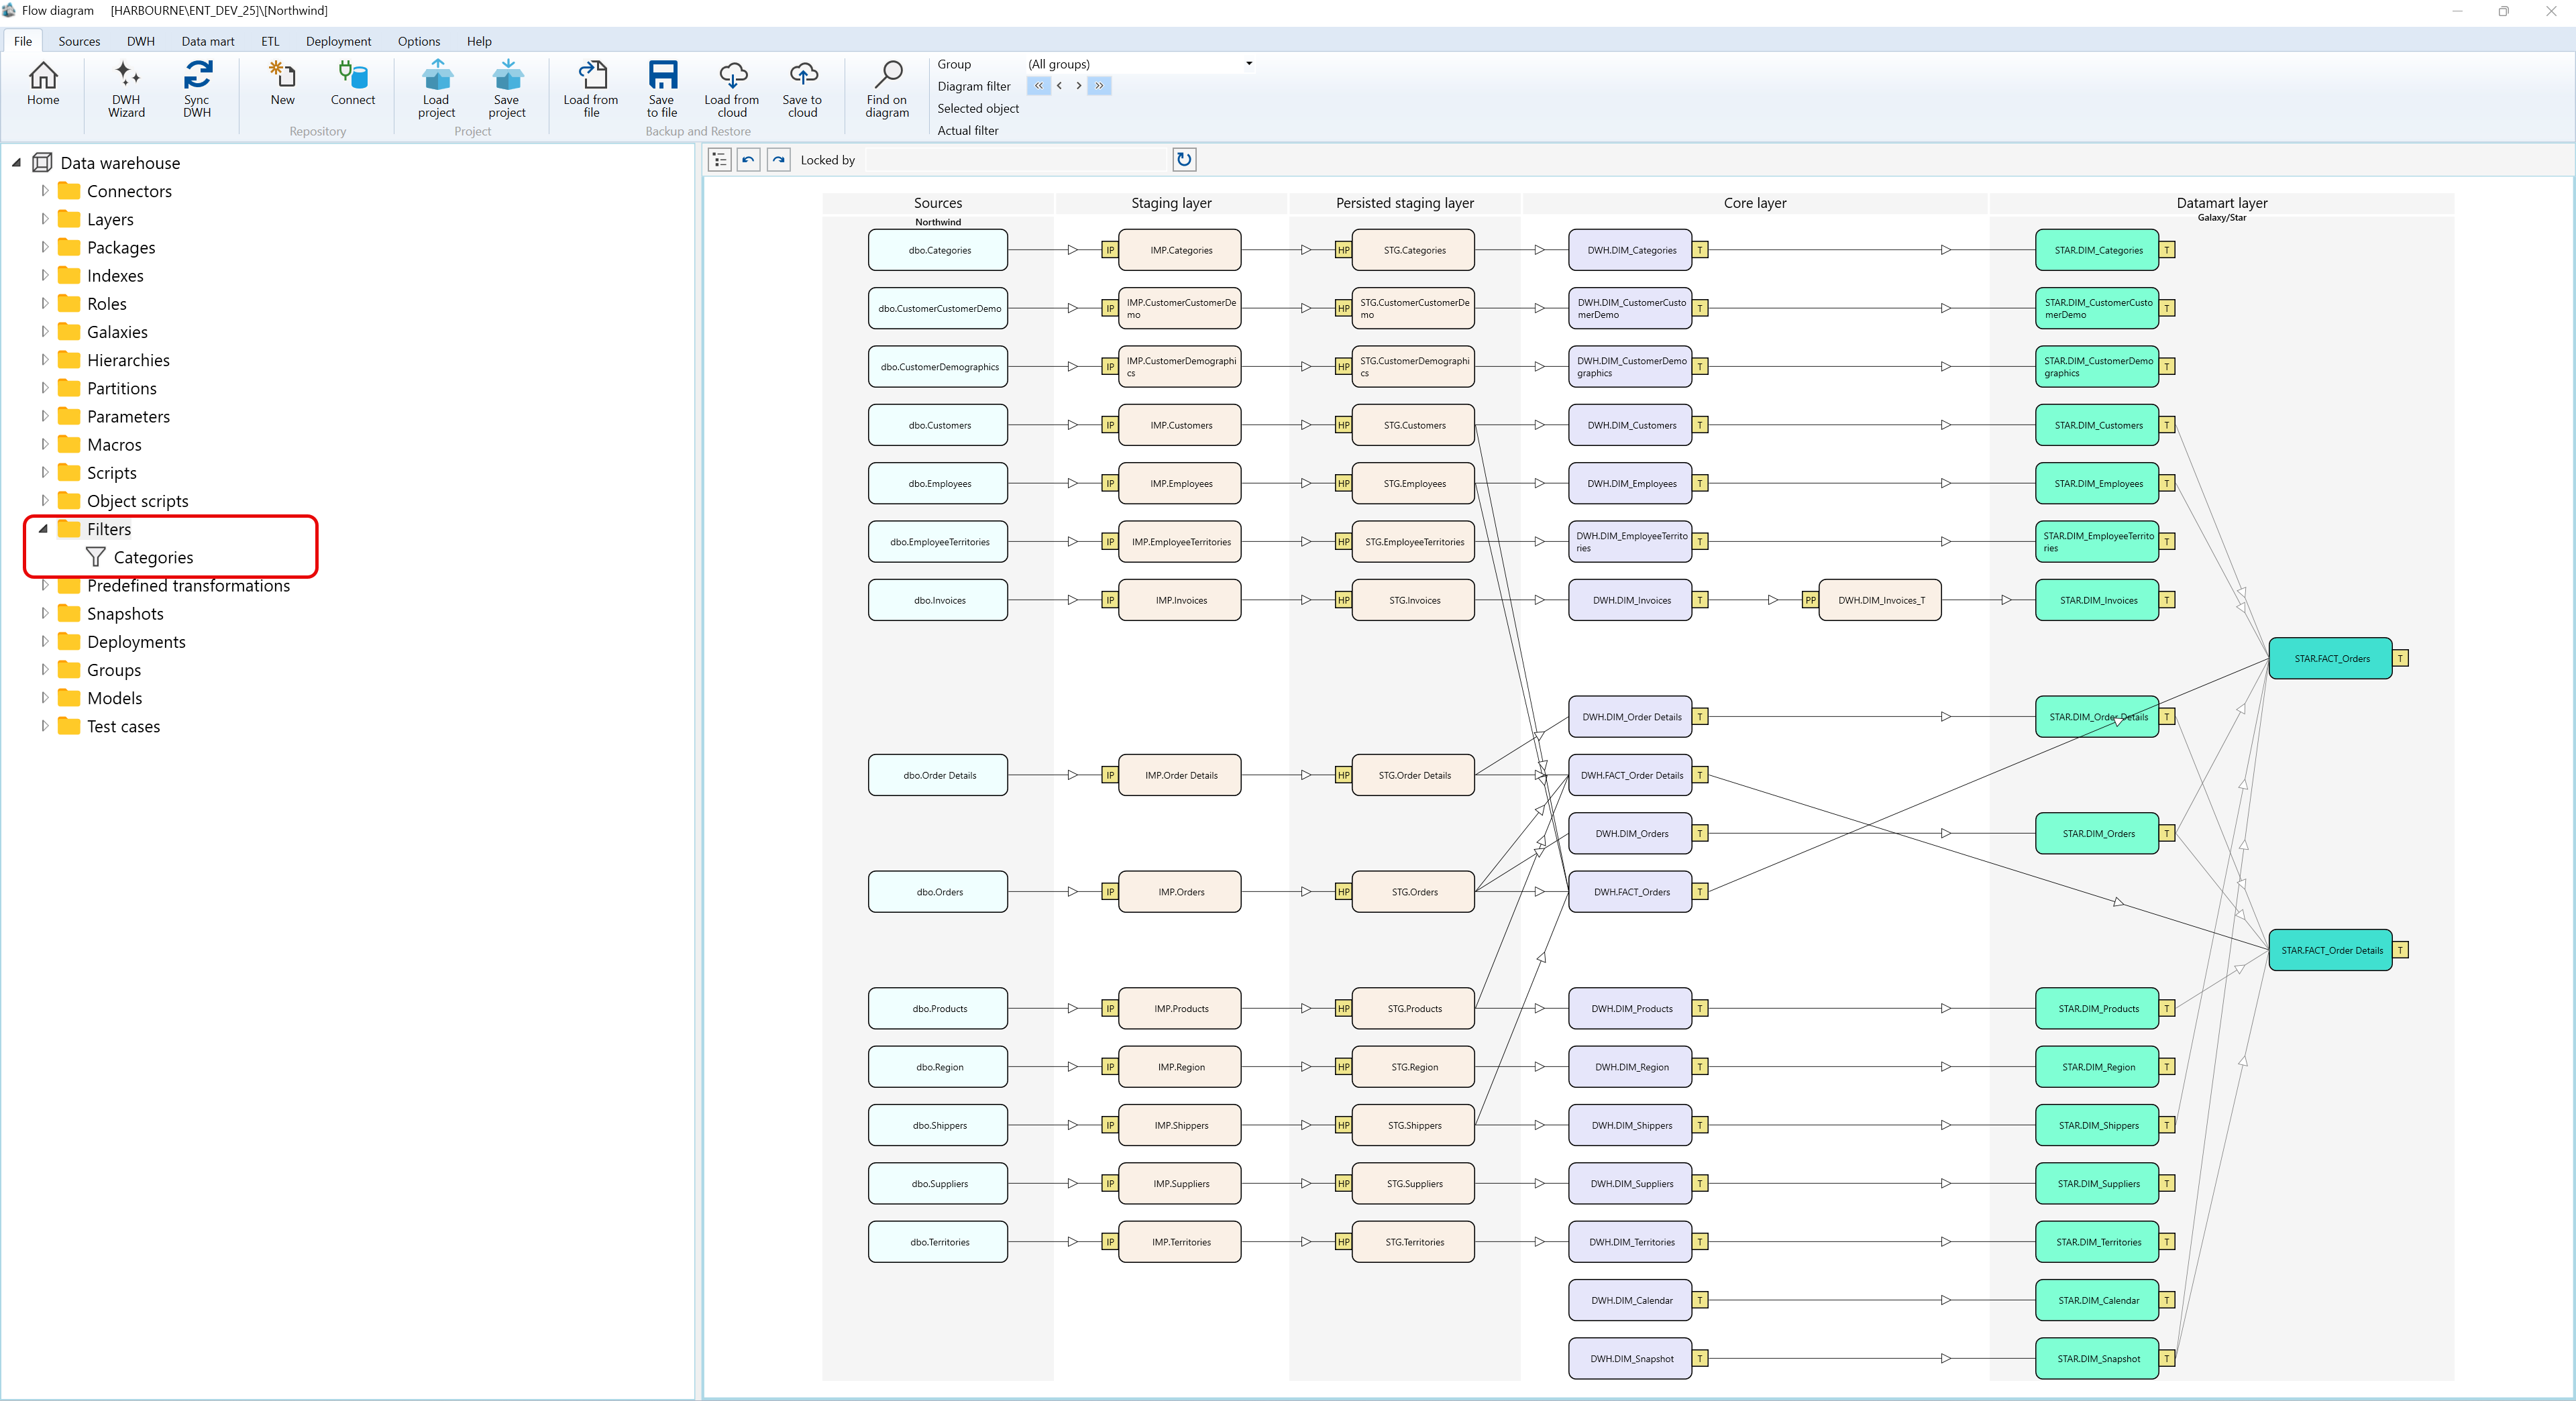
Task: Select the dbo.Territories source node
Action: 938,1242
